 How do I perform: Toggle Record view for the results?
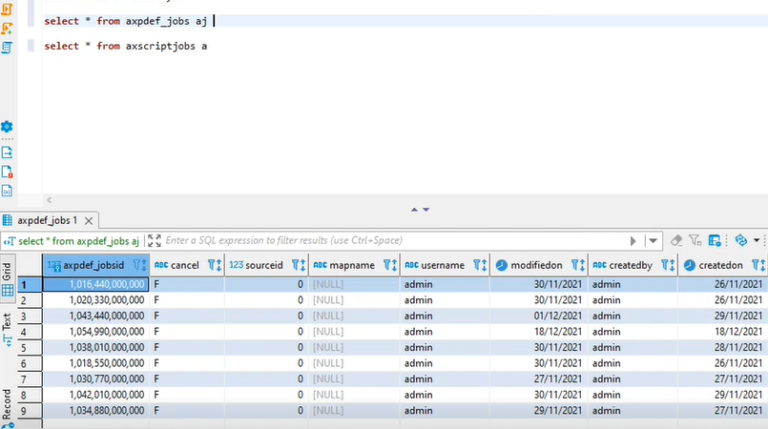click(x=7, y=403)
